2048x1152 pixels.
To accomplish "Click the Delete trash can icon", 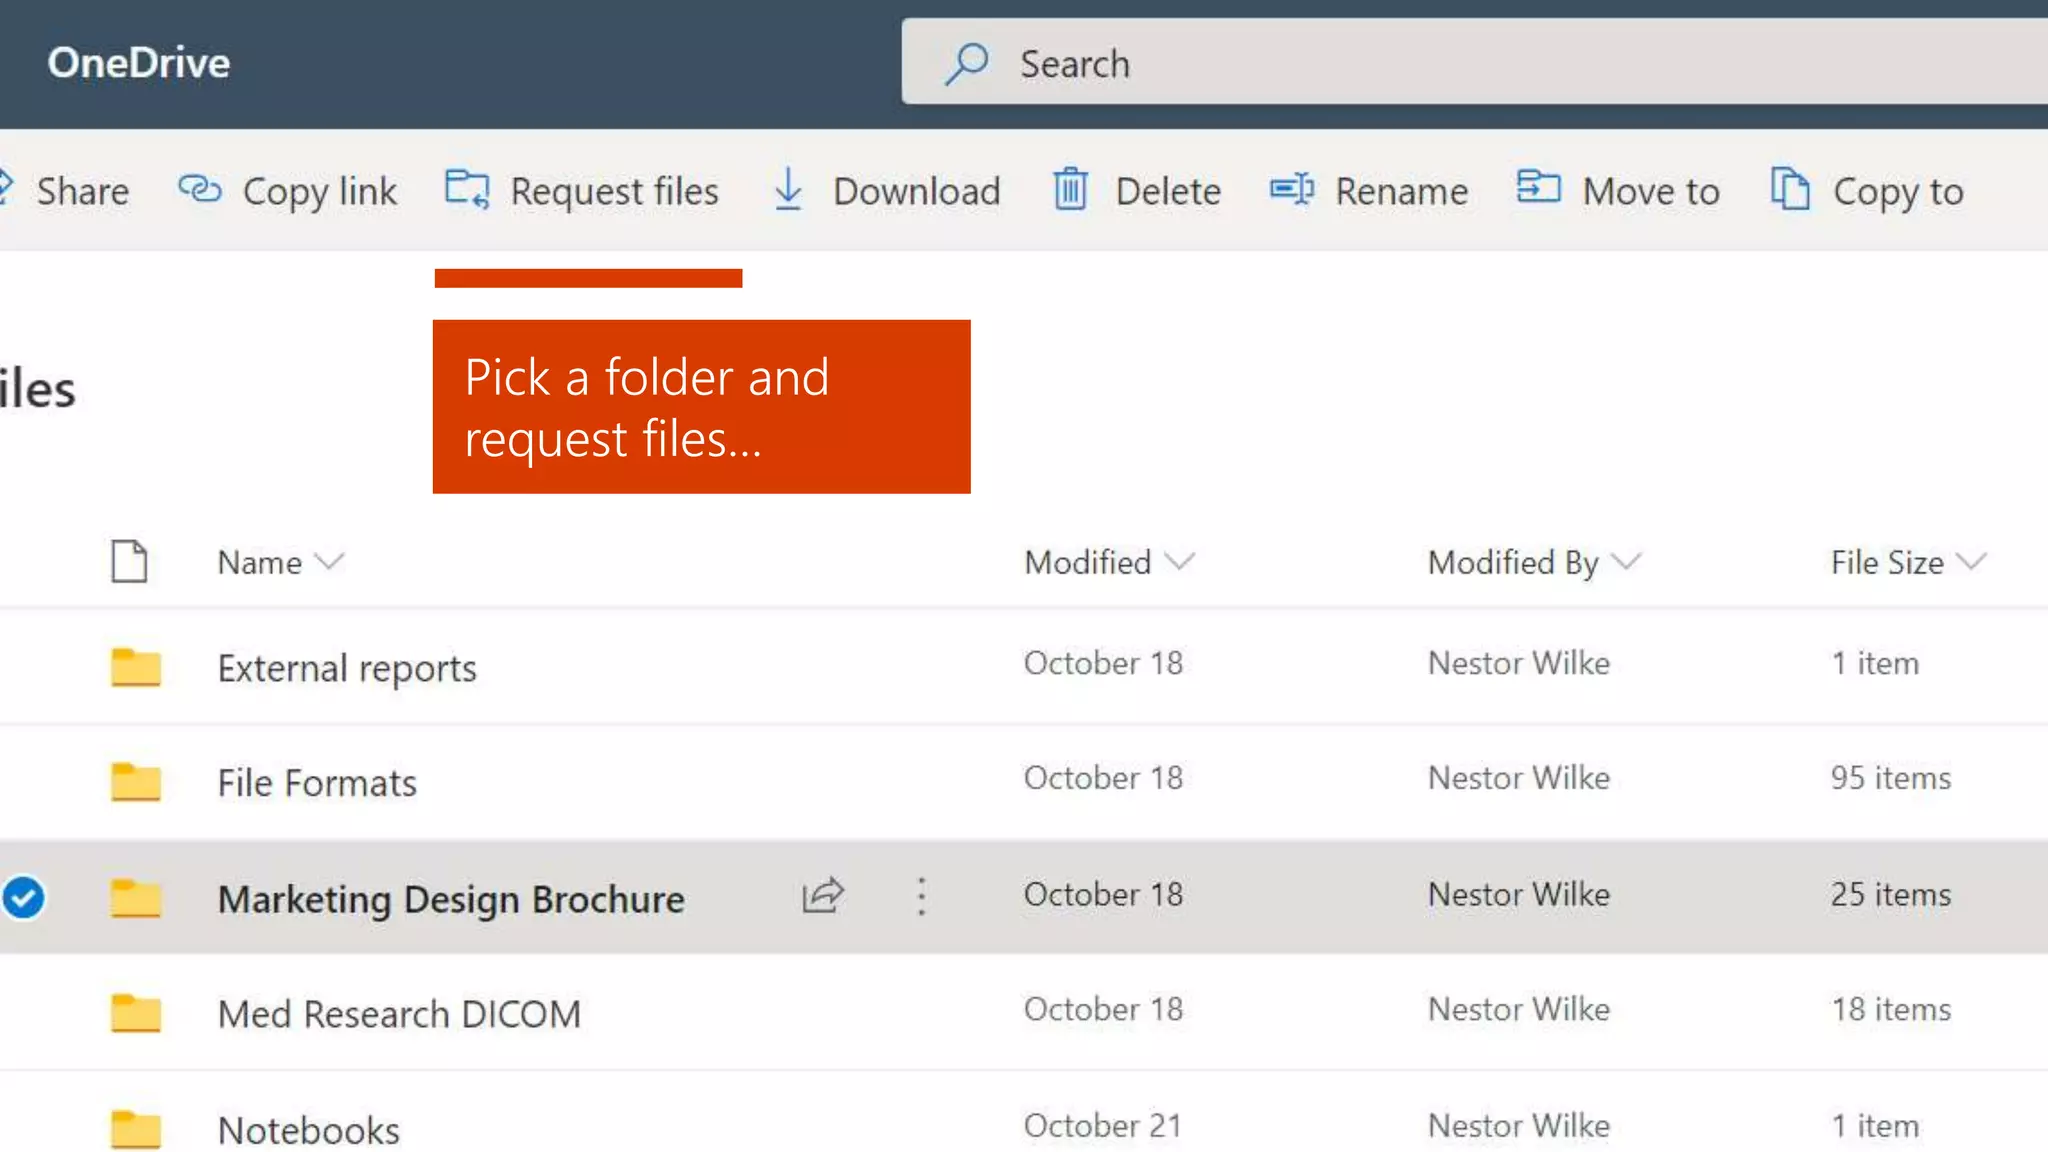I will (1070, 189).
